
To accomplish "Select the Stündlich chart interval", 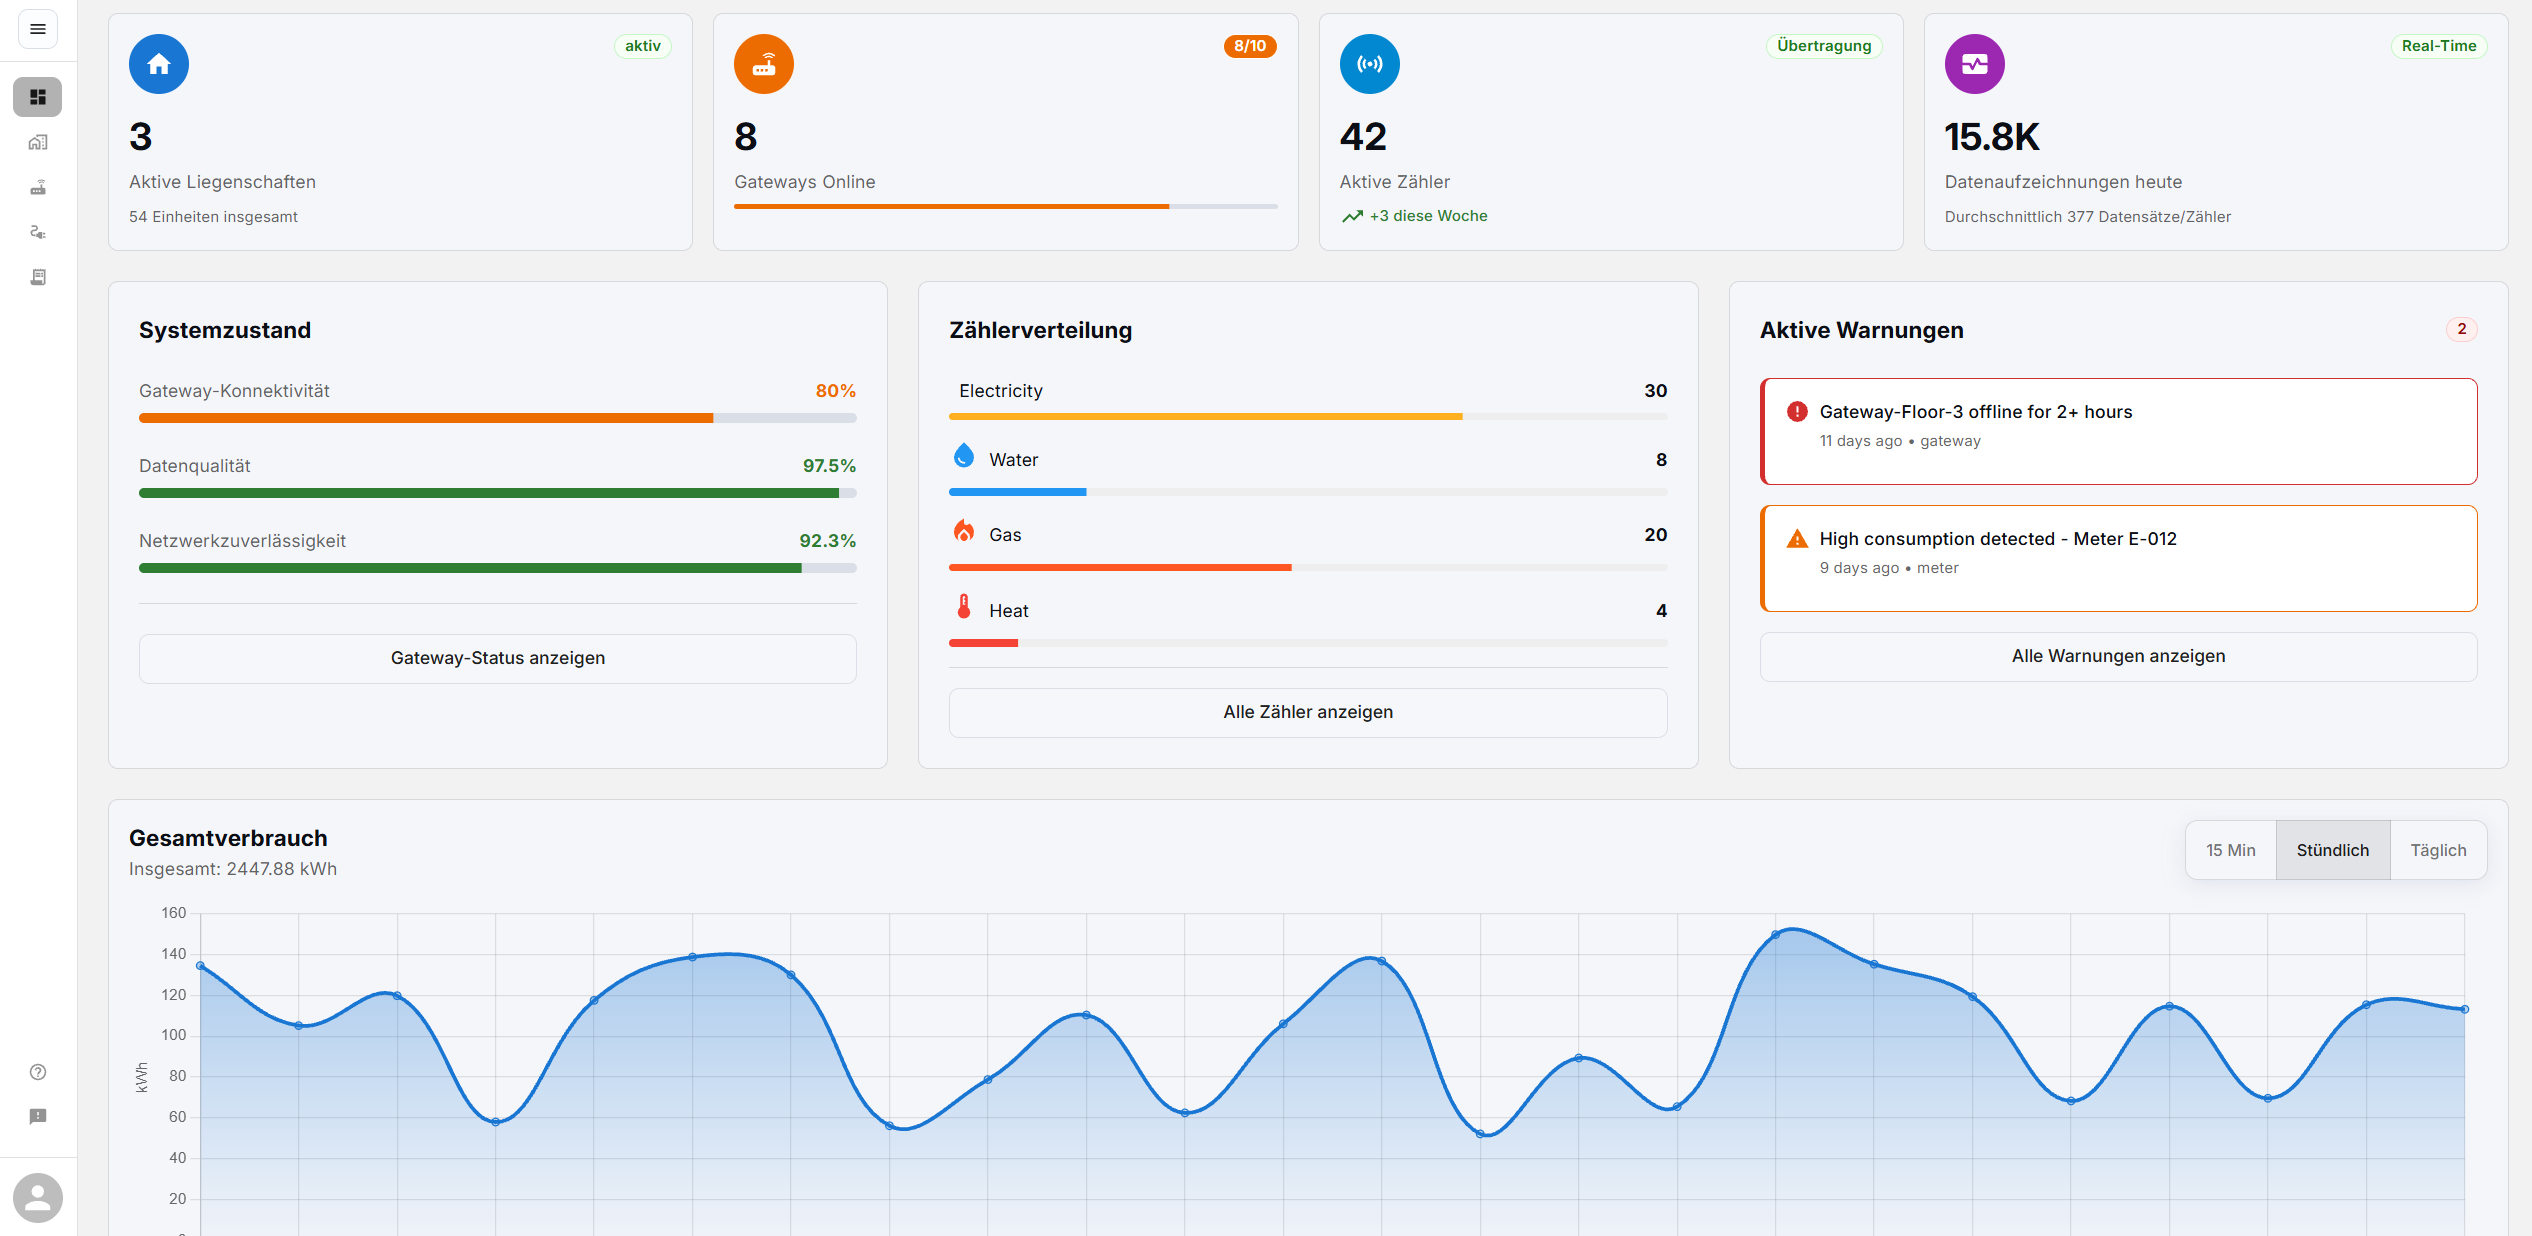I will point(2332,850).
